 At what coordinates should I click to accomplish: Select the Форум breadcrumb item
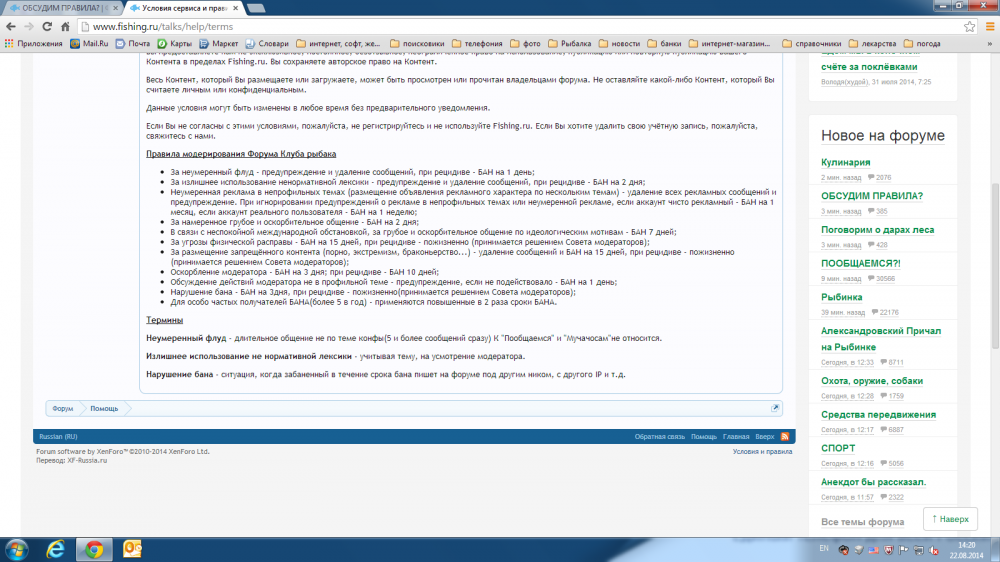(63, 408)
